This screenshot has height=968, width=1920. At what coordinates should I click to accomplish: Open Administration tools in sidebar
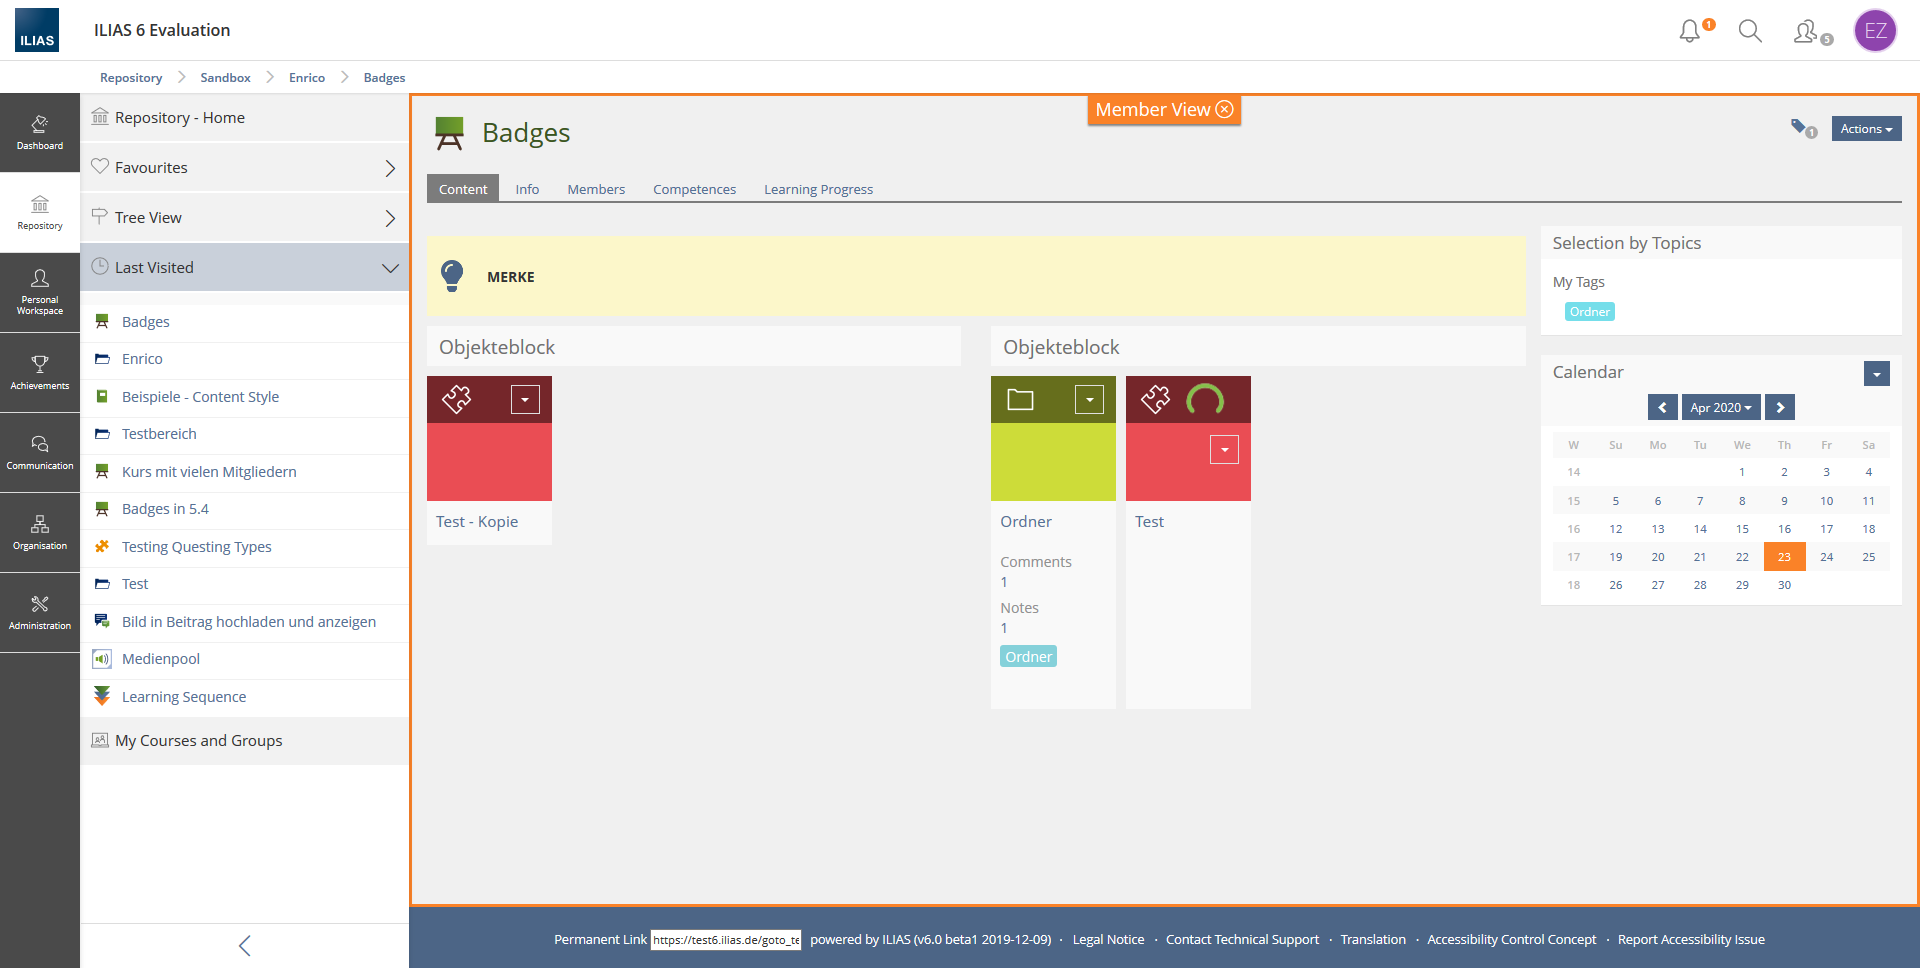pyautogui.click(x=40, y=612)
